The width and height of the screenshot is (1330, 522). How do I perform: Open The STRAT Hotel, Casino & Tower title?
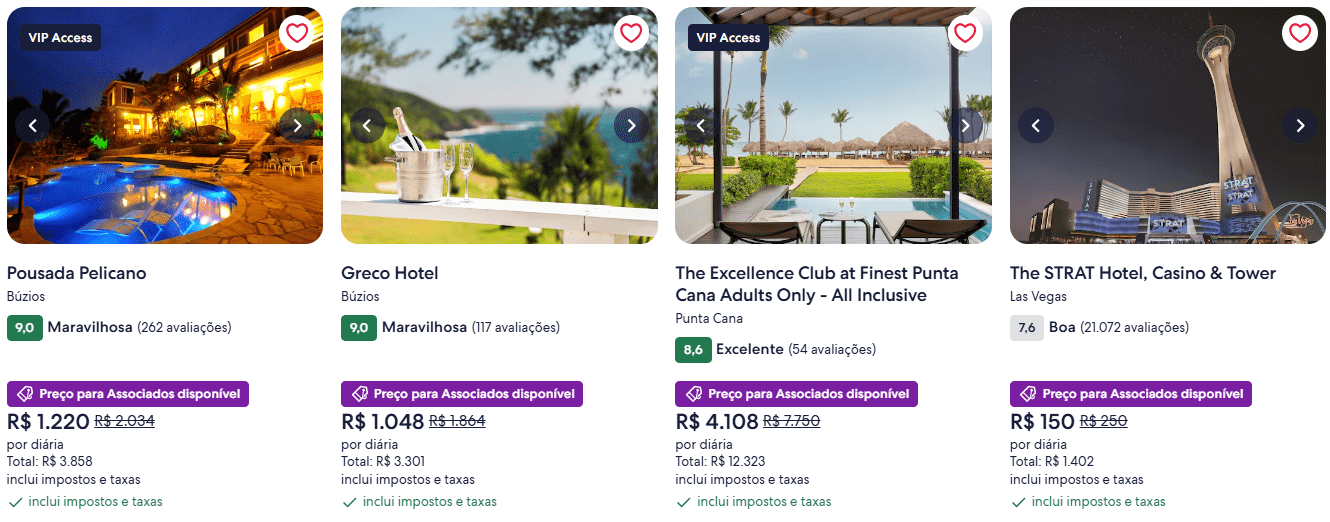[1143, 273]
